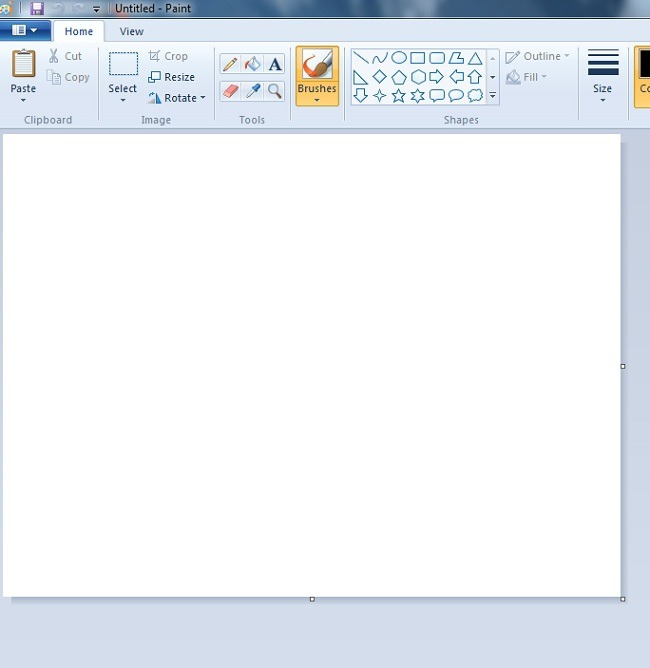The image size is (650, 668).
Task: Select the Text tool
Action: [275, 64]
